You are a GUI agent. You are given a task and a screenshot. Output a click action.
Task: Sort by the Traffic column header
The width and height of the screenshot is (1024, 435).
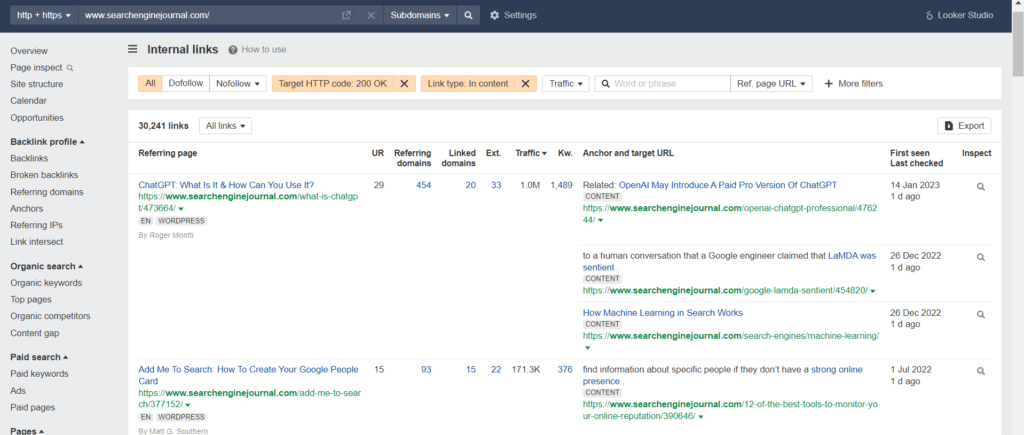pos(531,153)
